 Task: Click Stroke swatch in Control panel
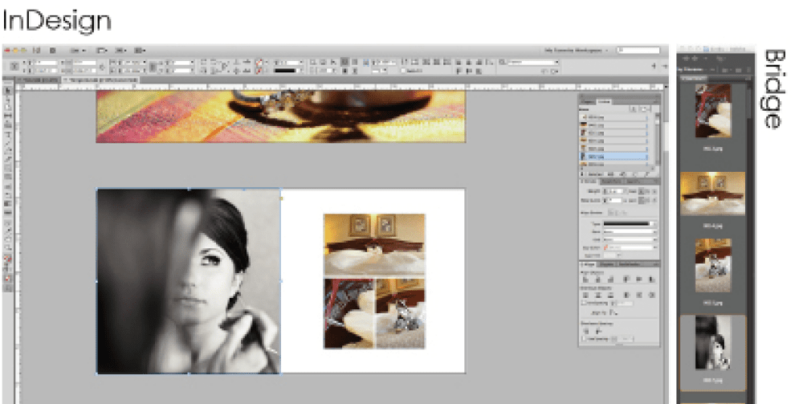pos(259,71)
